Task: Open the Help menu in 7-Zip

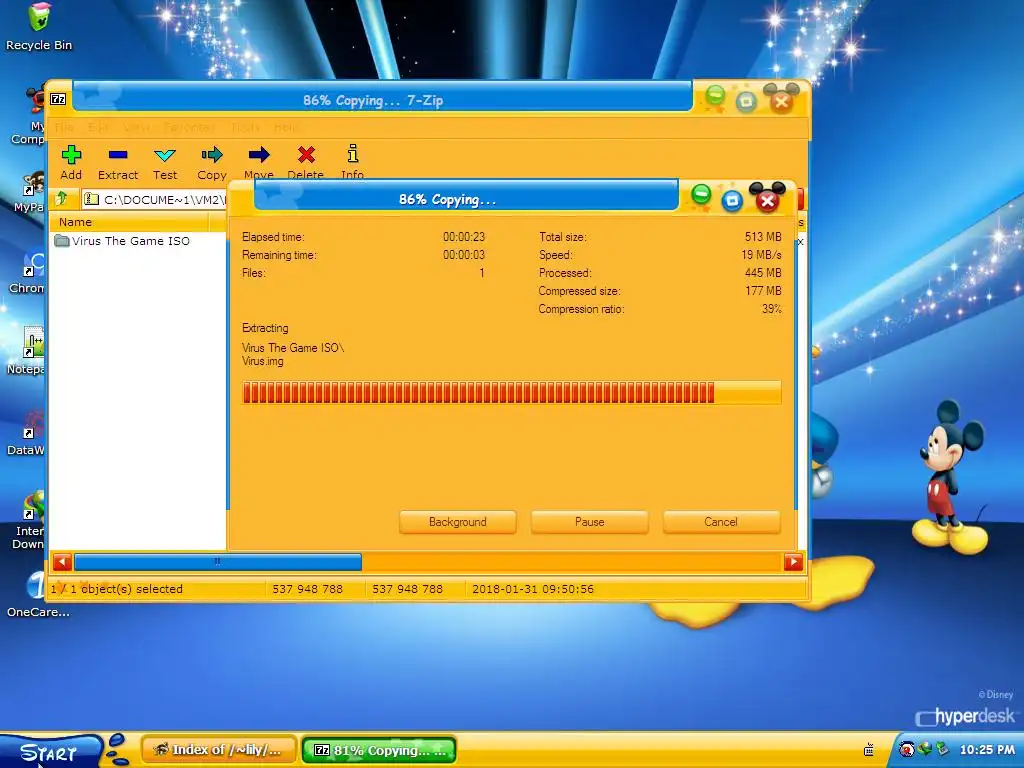Action: 287,127
